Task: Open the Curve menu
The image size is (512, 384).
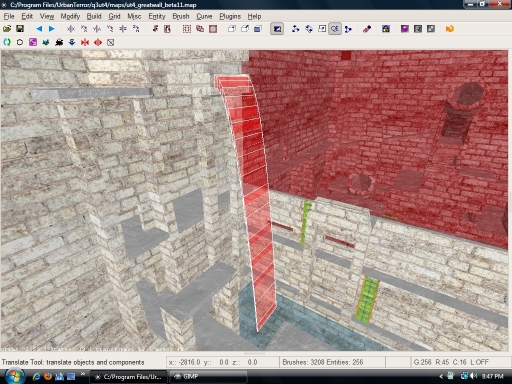Action: pos(204,16)
